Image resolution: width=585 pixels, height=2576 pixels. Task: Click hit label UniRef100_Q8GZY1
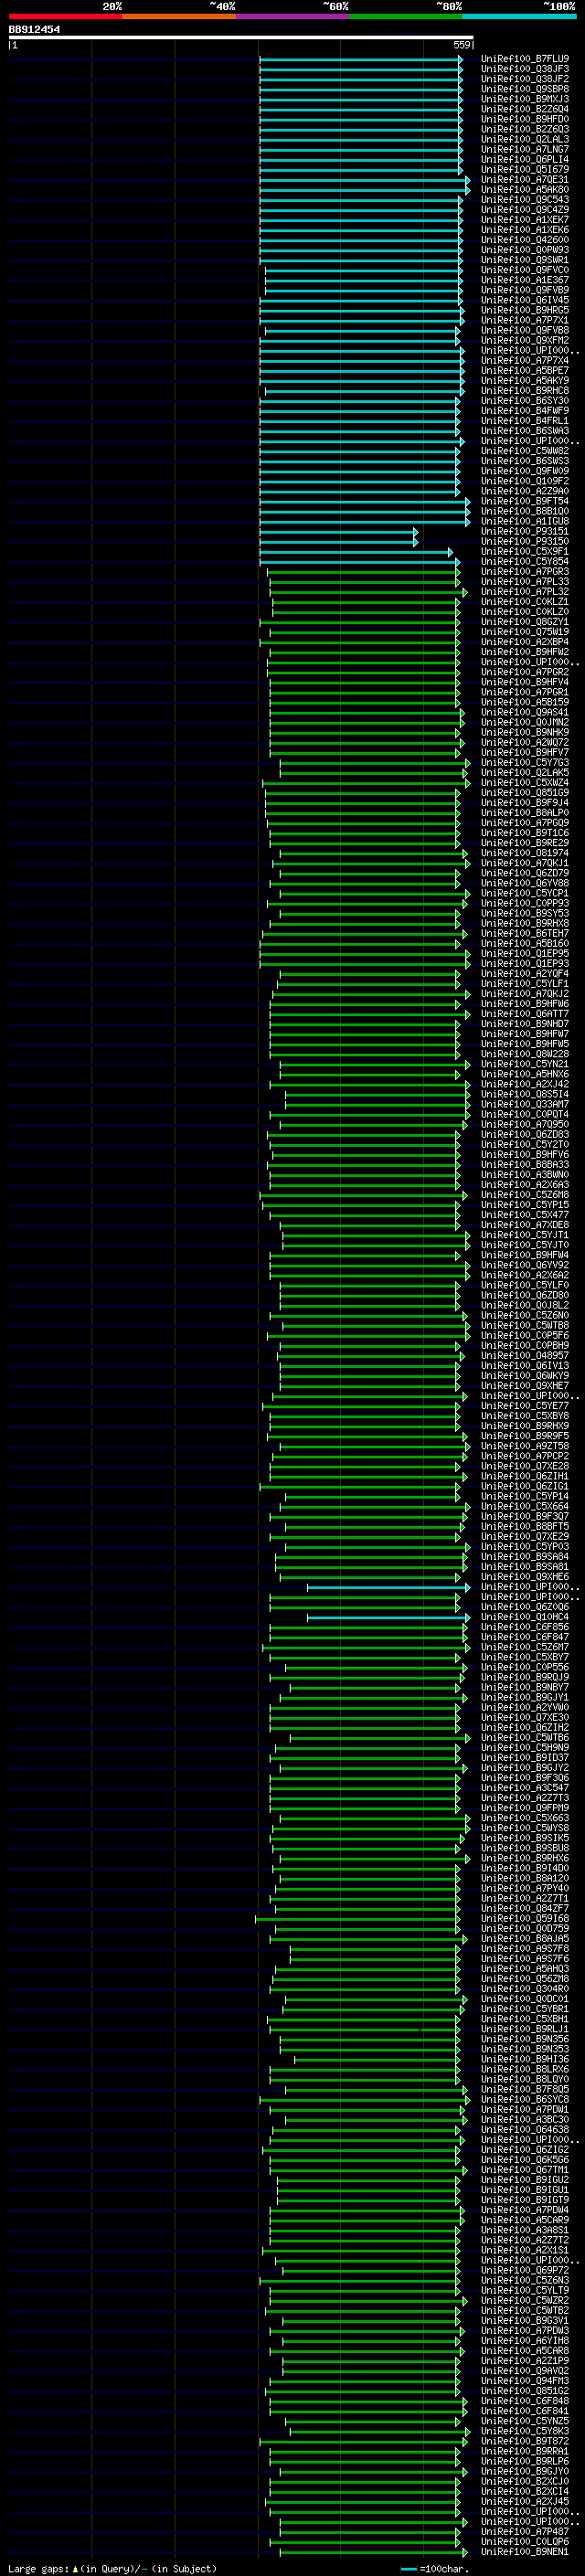pos(525,622)
